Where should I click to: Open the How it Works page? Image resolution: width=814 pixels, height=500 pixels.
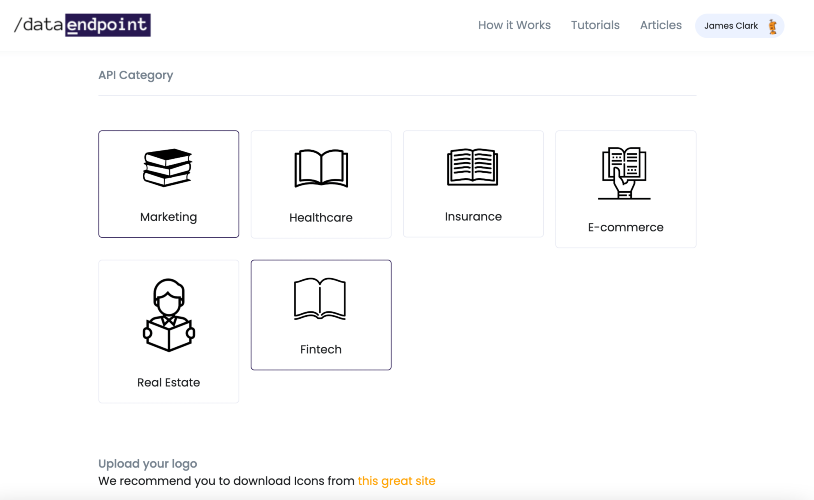[514, 25]
